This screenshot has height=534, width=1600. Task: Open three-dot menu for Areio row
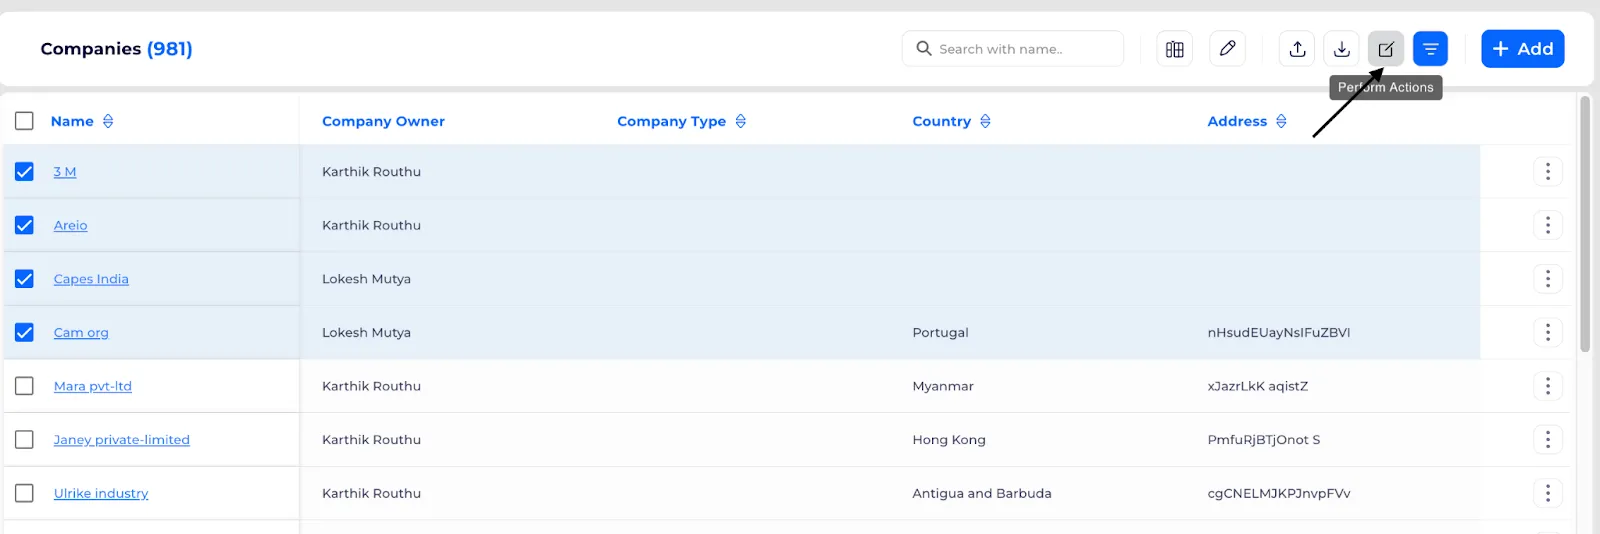[x=1547, y=225]
